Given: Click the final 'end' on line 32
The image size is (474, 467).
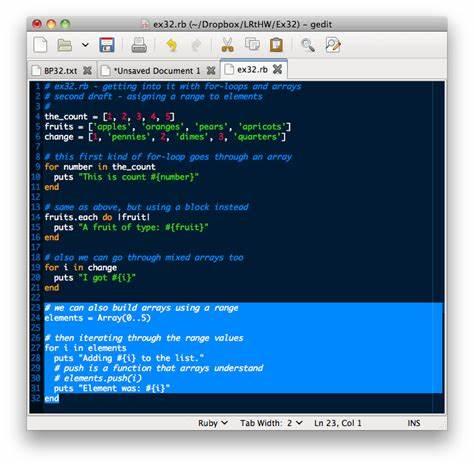Looking at the screenshot, I should coord(52,398).
